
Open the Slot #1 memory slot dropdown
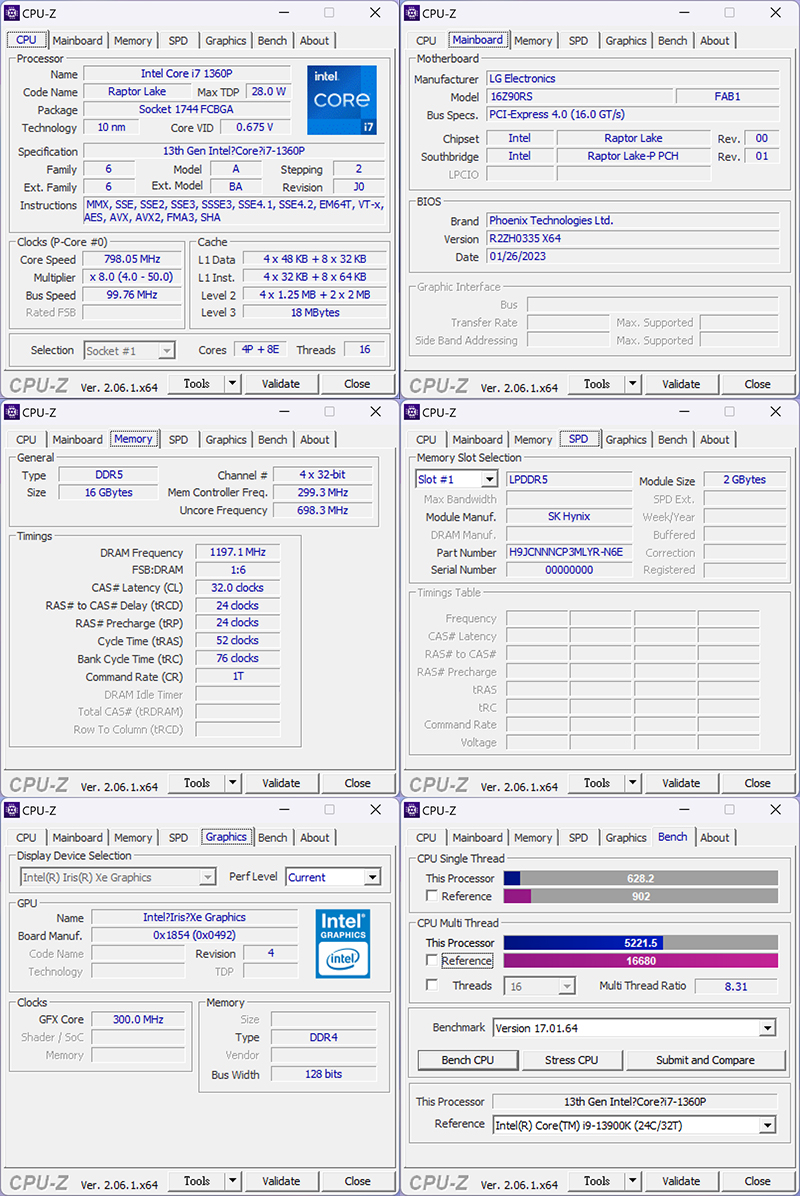pos(490,479)
